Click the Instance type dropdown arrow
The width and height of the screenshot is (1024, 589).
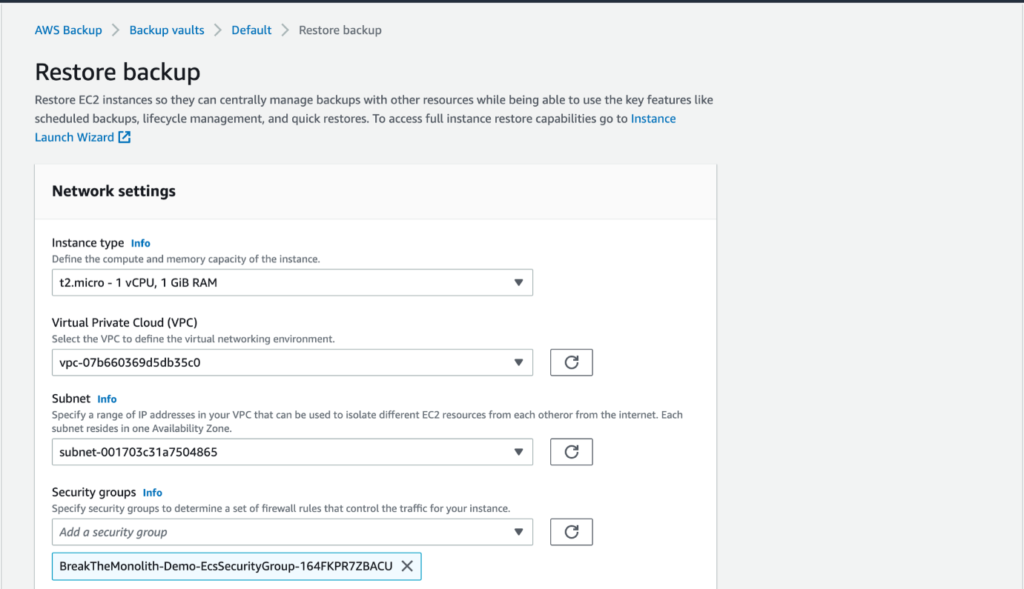coord(519,283)
